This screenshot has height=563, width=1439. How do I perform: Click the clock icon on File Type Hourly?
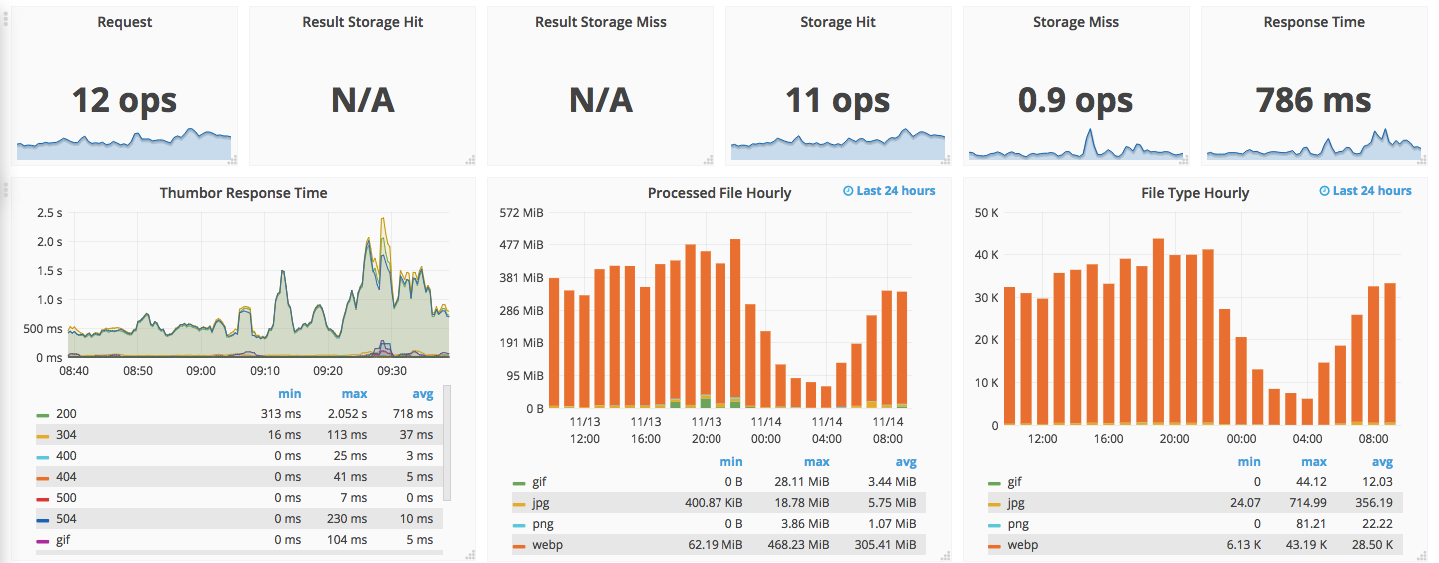click(x=1325, y=191)
